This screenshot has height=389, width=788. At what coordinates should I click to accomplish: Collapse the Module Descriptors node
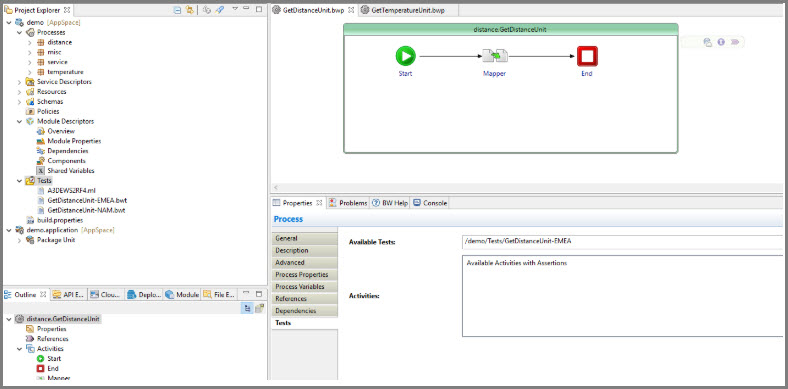tap(20, 121)
